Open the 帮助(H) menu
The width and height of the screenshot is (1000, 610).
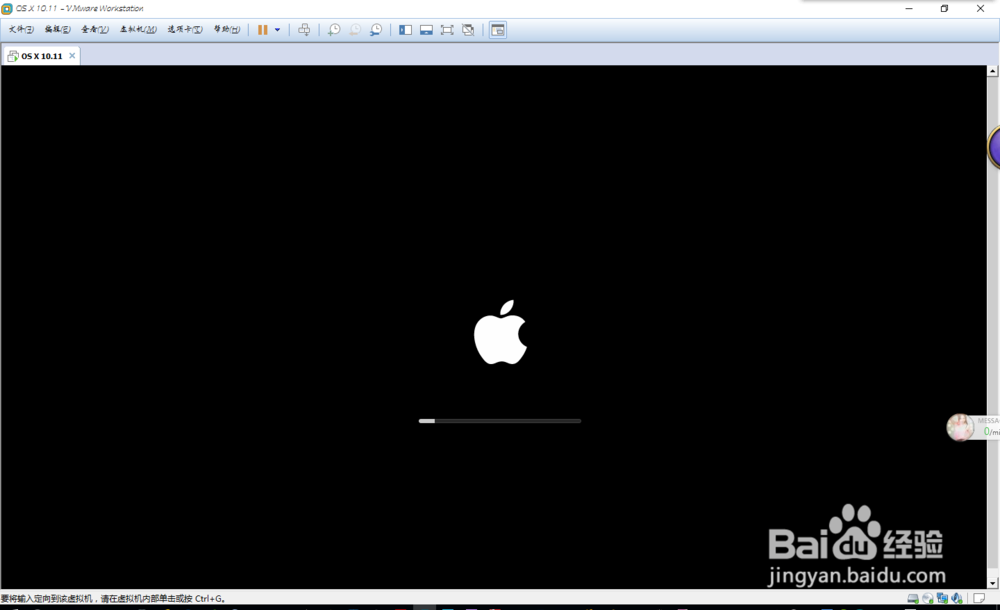pyautogui.click(x=226, y=29)
